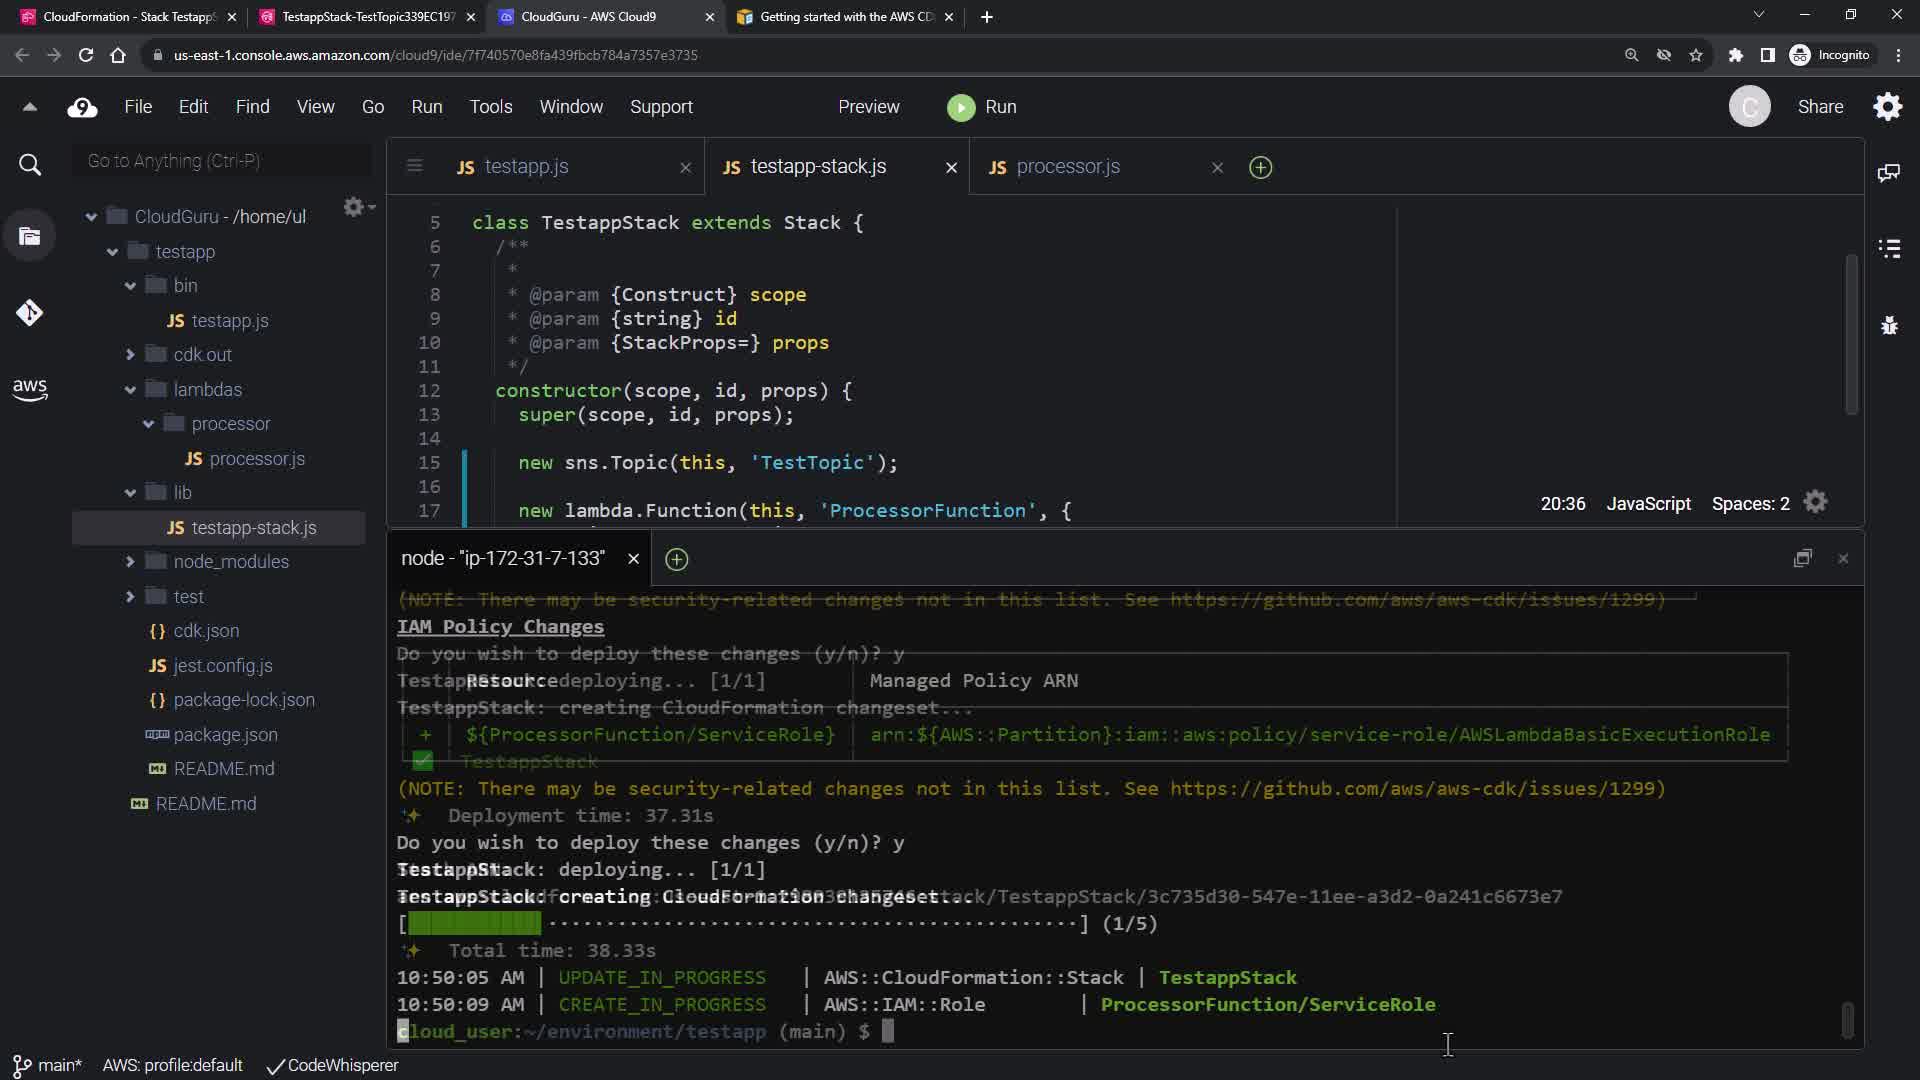Click the search magnifier in left sidebar
Screen dimensions: 1920x1080
tap(30, 165)
